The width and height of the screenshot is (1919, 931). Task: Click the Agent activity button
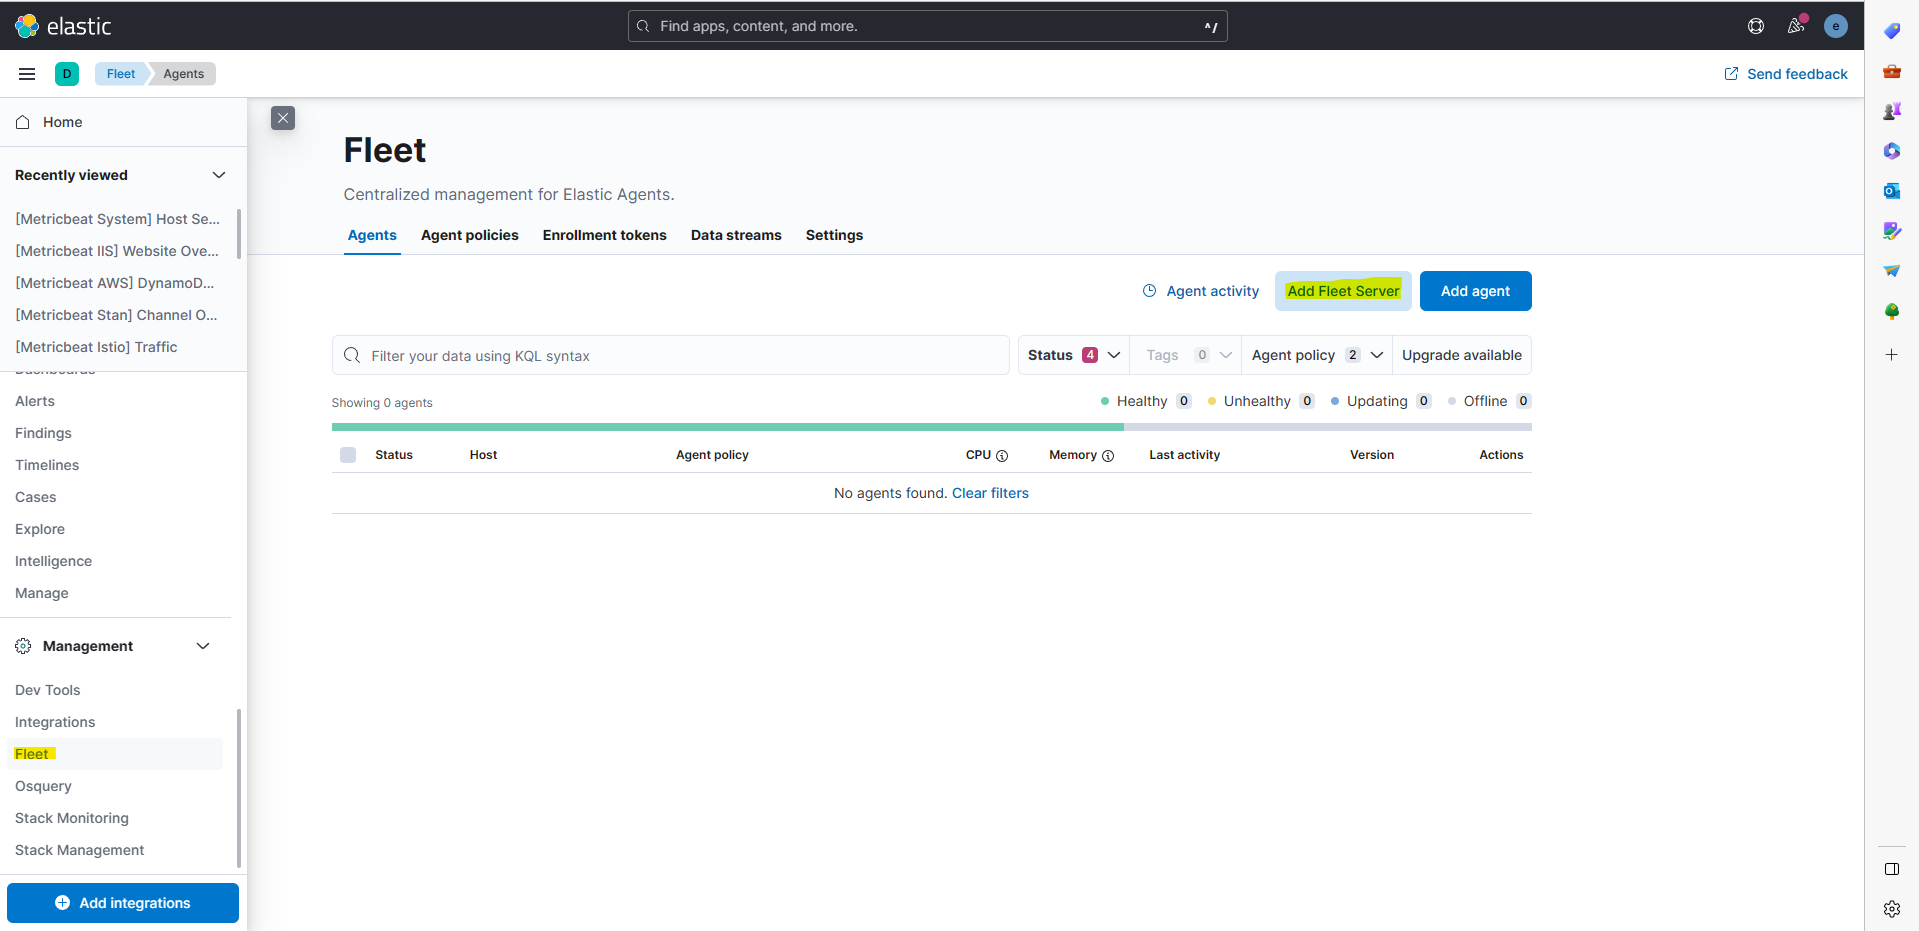click(x=1201, y=291)
